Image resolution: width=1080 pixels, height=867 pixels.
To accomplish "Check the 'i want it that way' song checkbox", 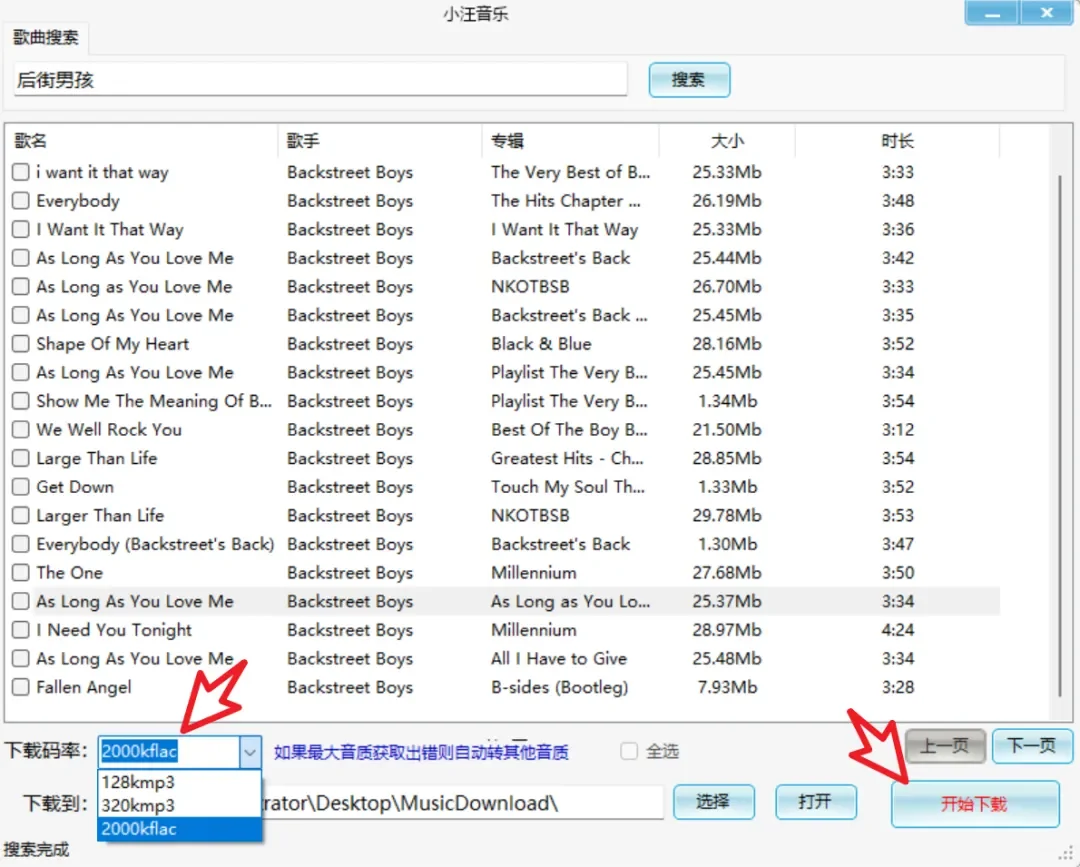I will [x=21, y=171].
